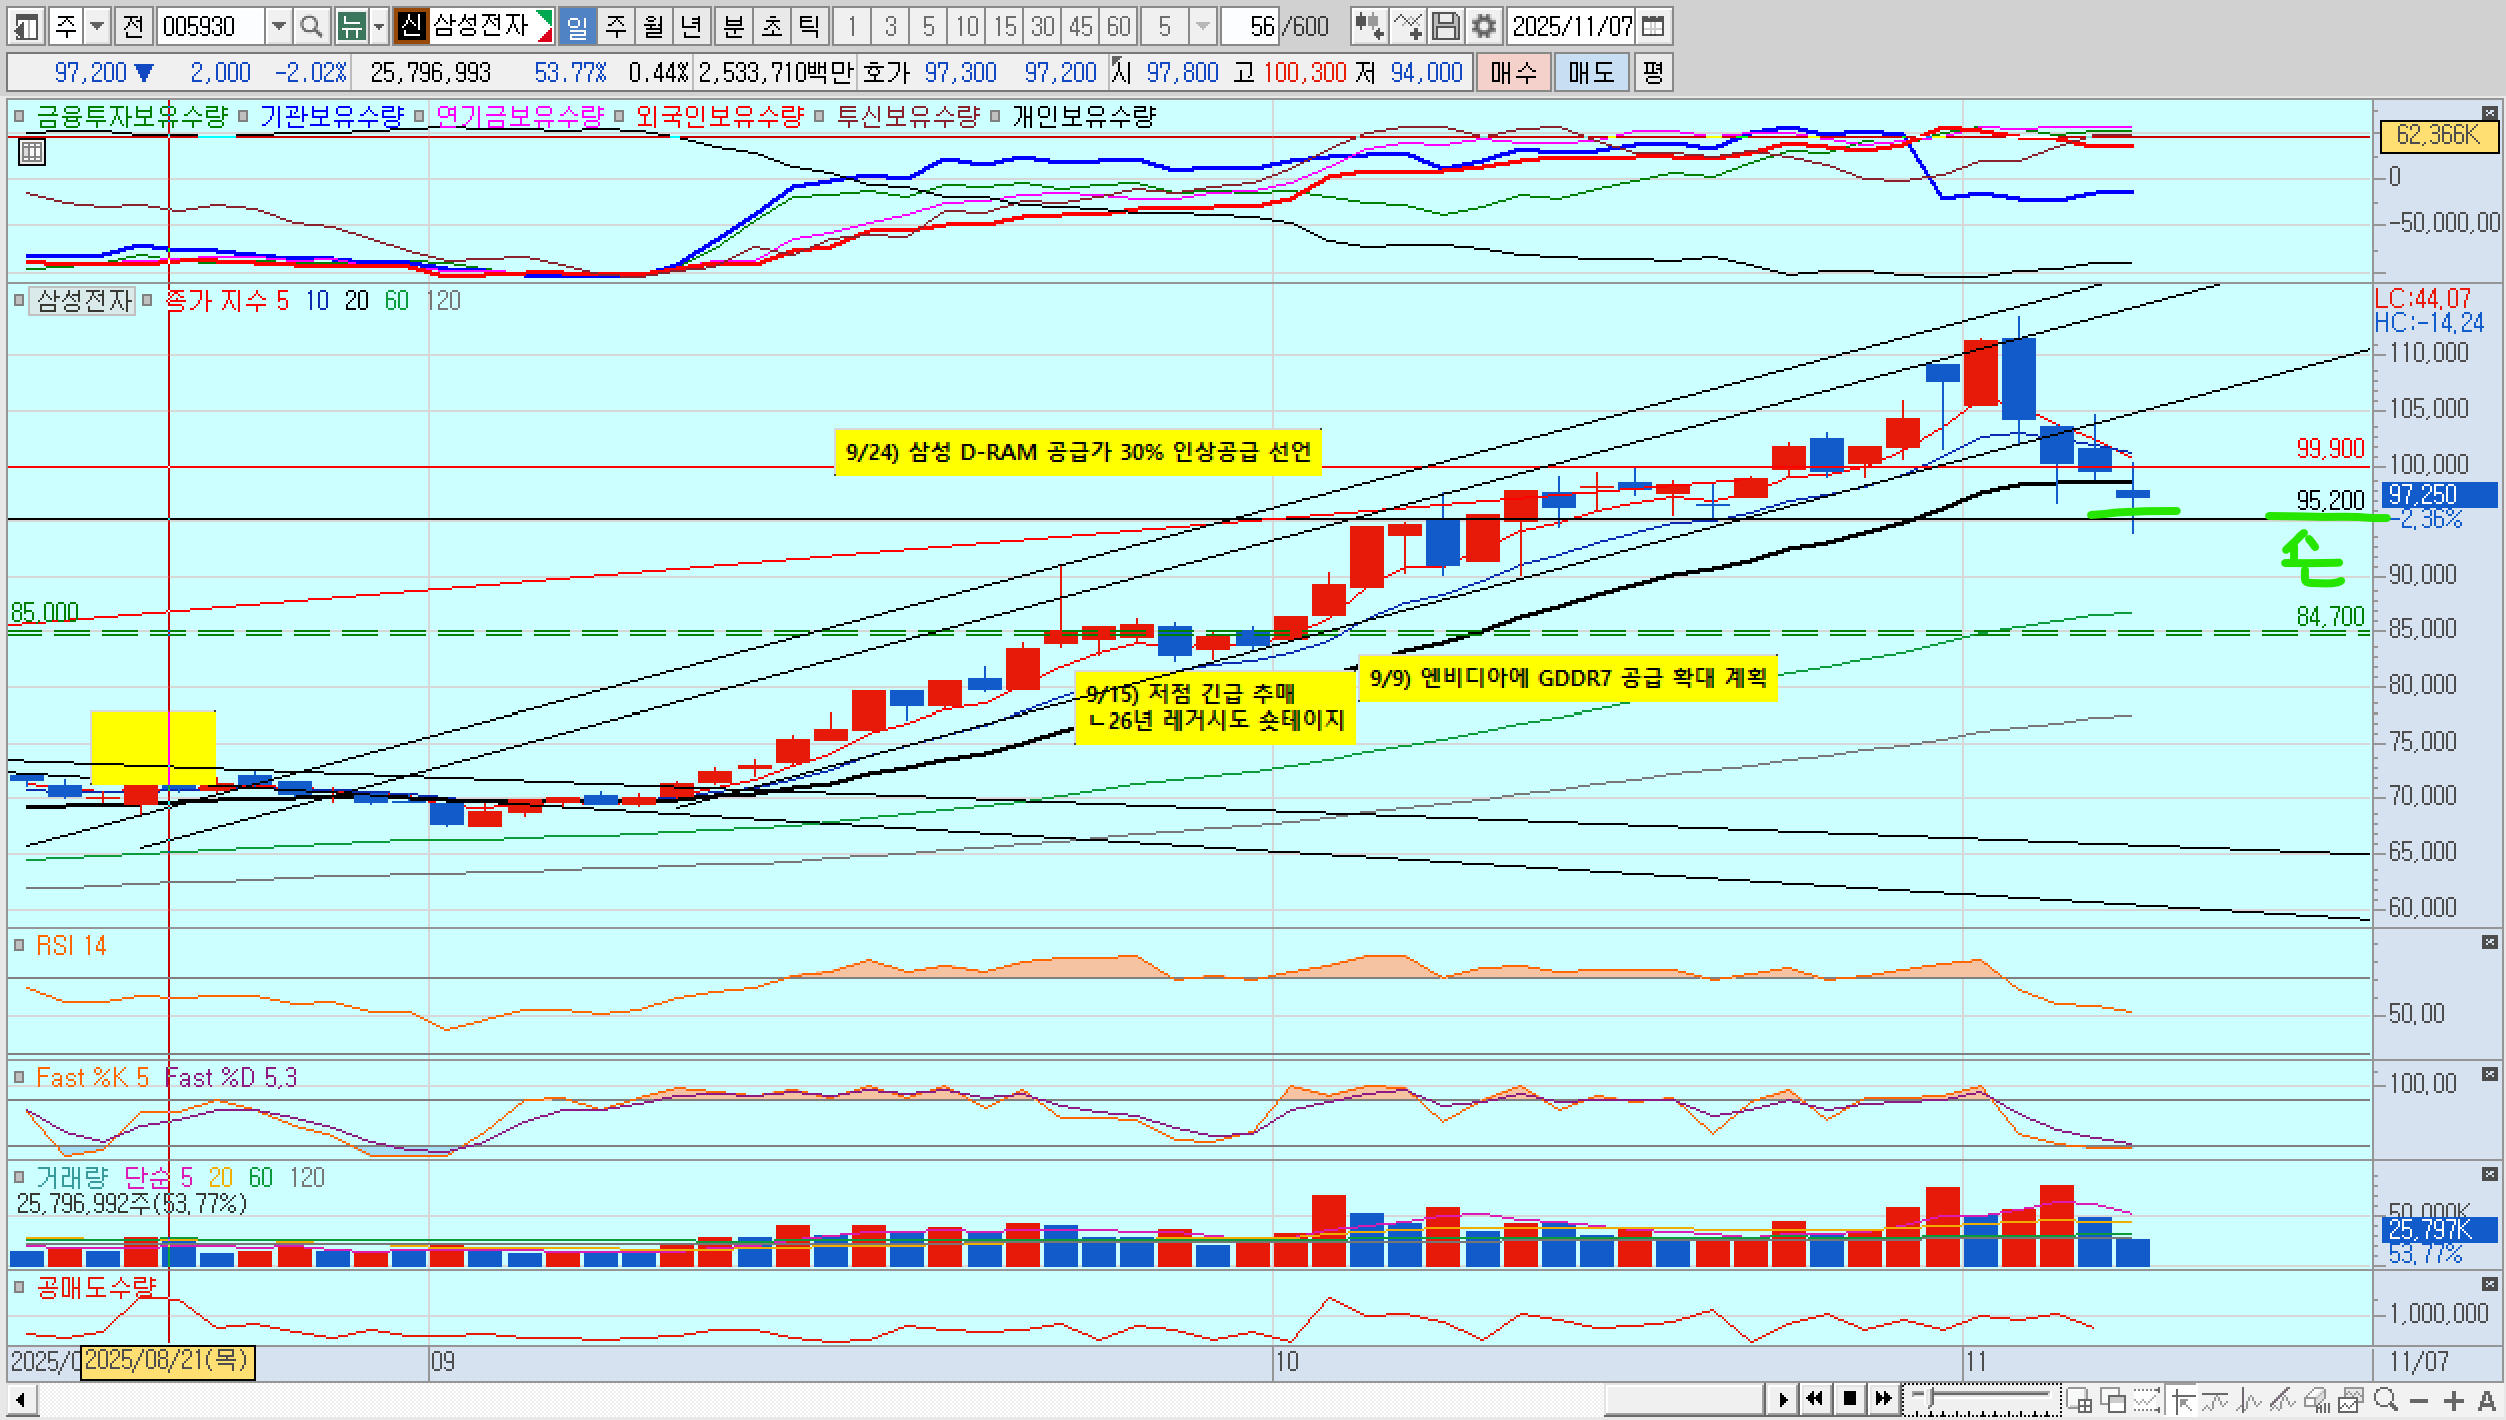Open chart settings gear icon
The image size is (2506, 1420).
[x=1484, y=26]
